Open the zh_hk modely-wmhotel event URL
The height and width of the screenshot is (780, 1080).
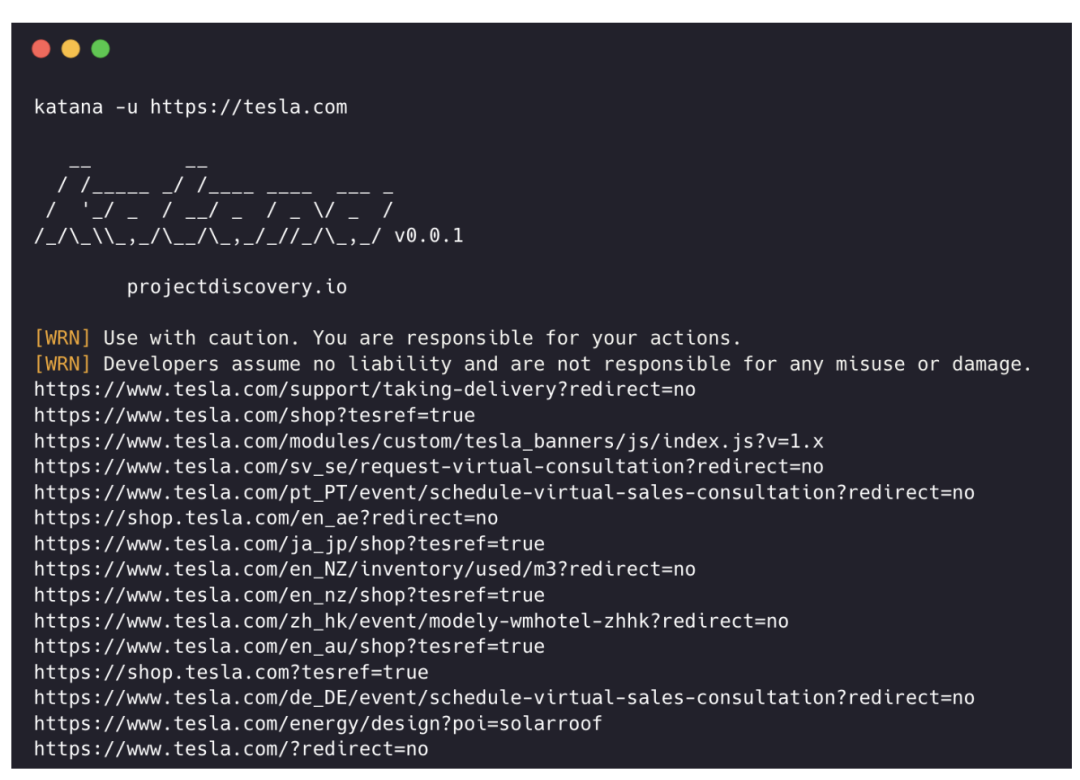point(411,622)
